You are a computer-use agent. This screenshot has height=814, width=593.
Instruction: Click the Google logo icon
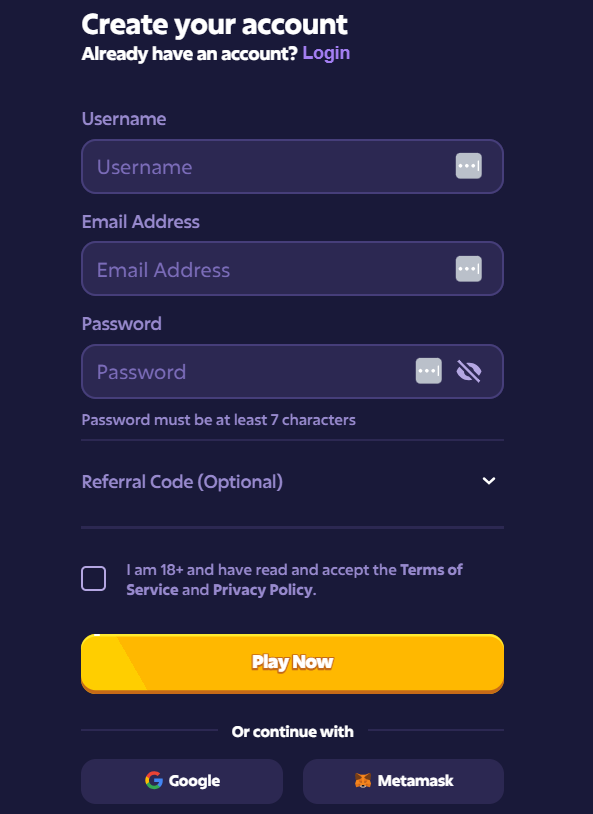coord(154,780)
